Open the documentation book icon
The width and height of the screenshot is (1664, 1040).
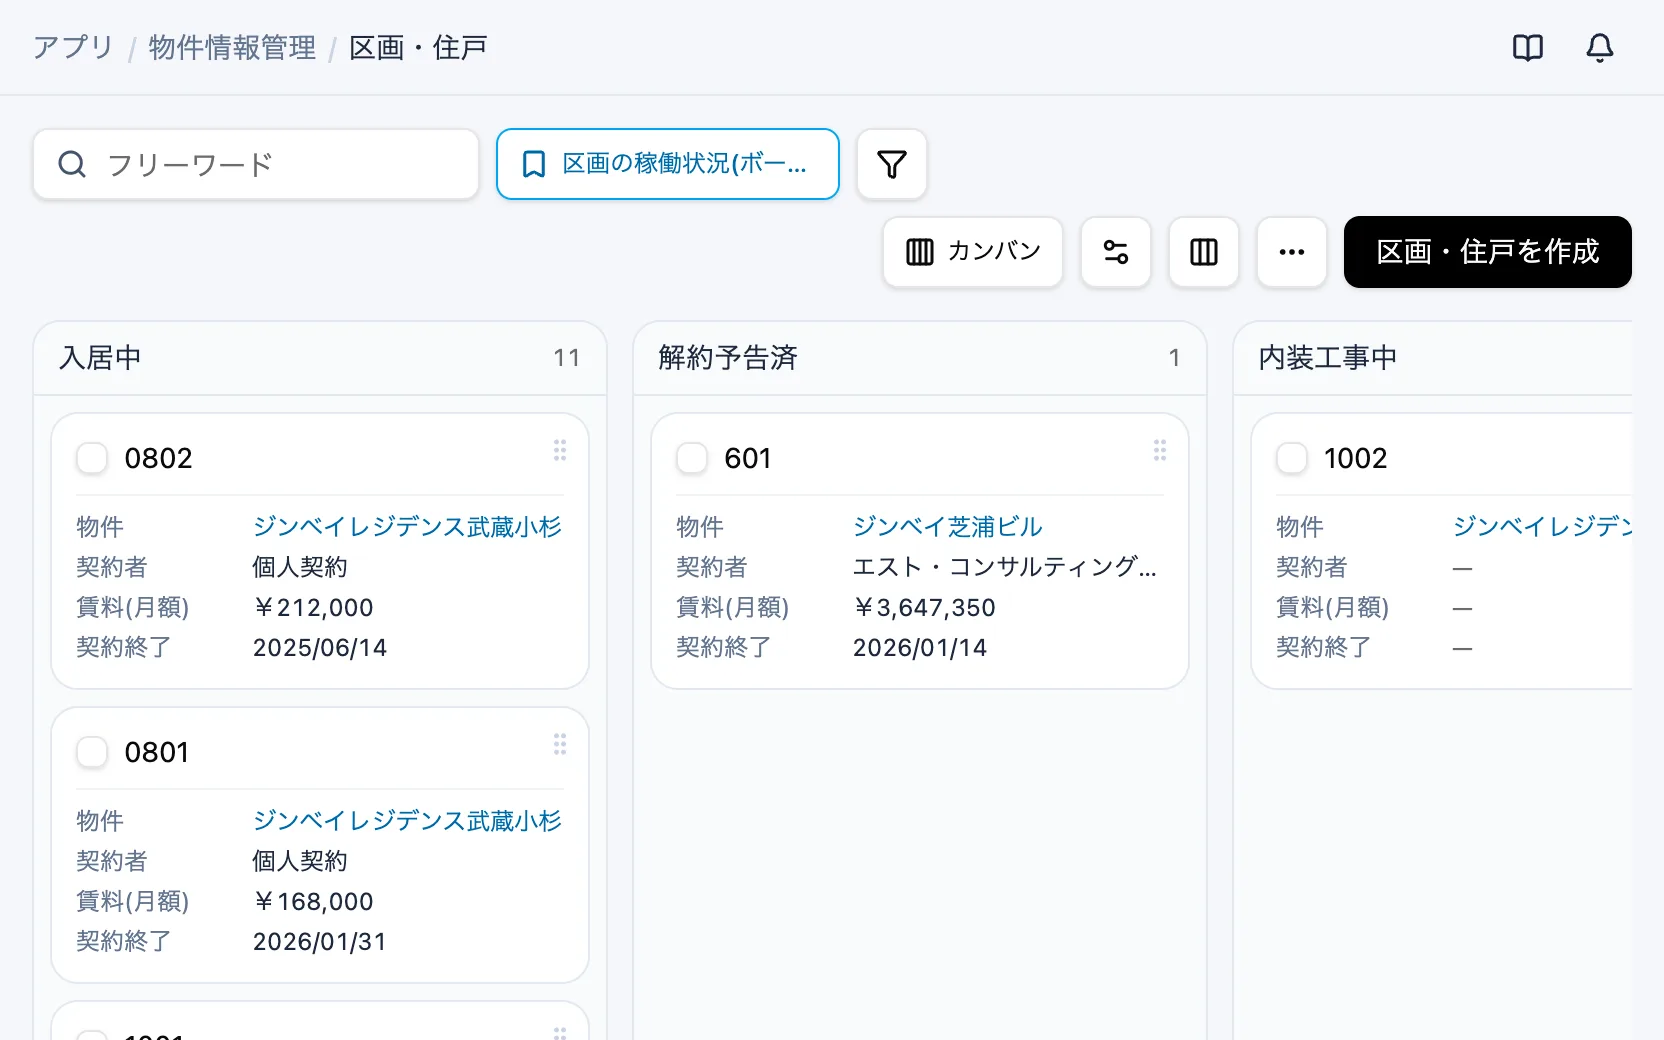1528,48
